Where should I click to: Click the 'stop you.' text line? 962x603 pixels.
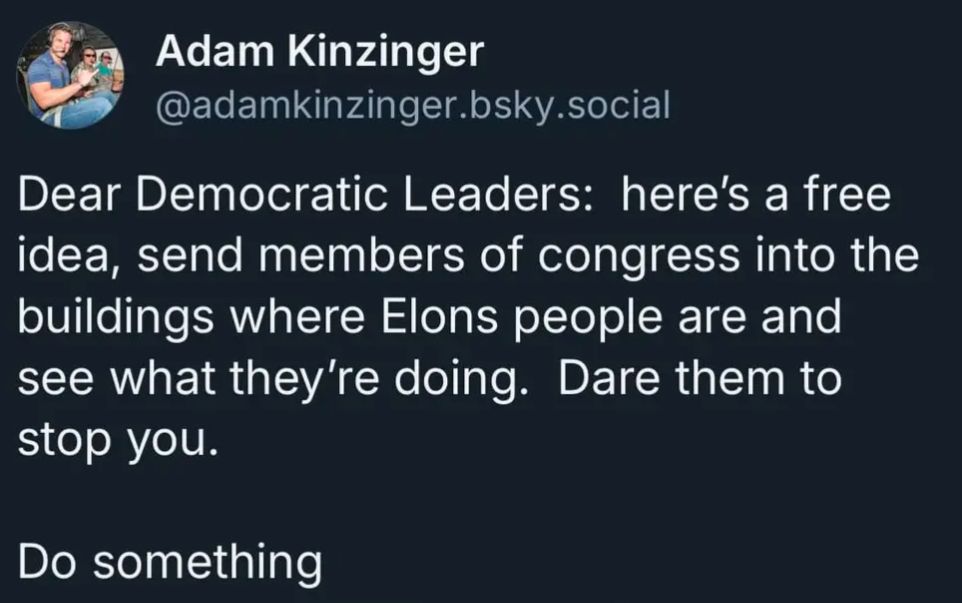pos(118,442)
